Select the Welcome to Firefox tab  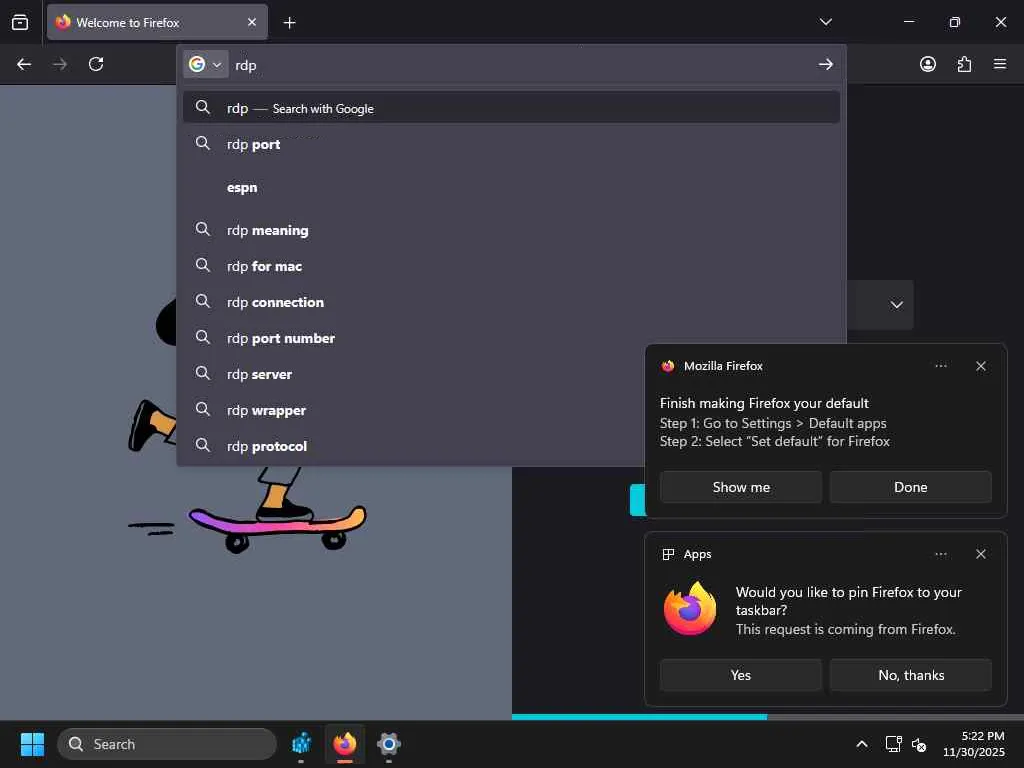click(x=157, y=22)
